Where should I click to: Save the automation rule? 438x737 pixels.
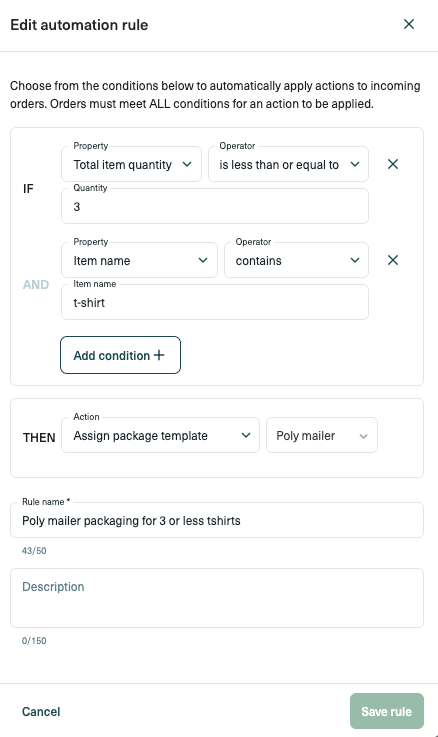pyautogui.click(x=387, y=711)
